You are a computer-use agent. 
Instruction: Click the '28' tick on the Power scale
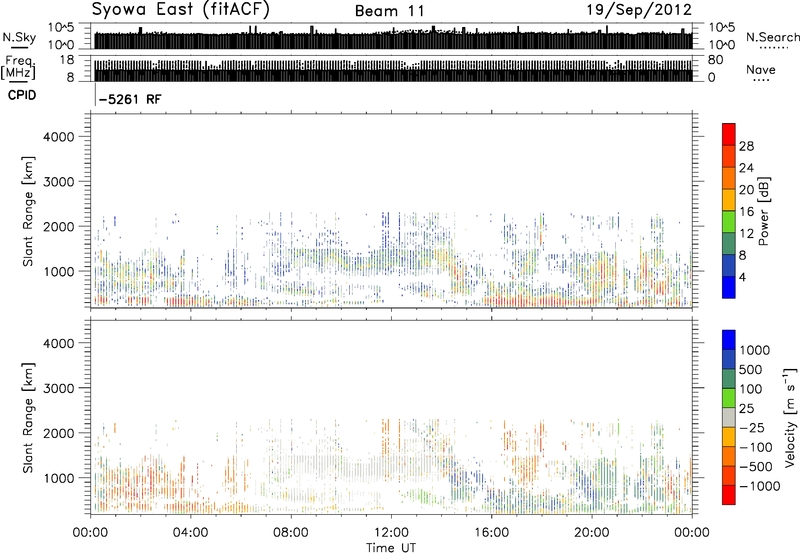(746, 146)
